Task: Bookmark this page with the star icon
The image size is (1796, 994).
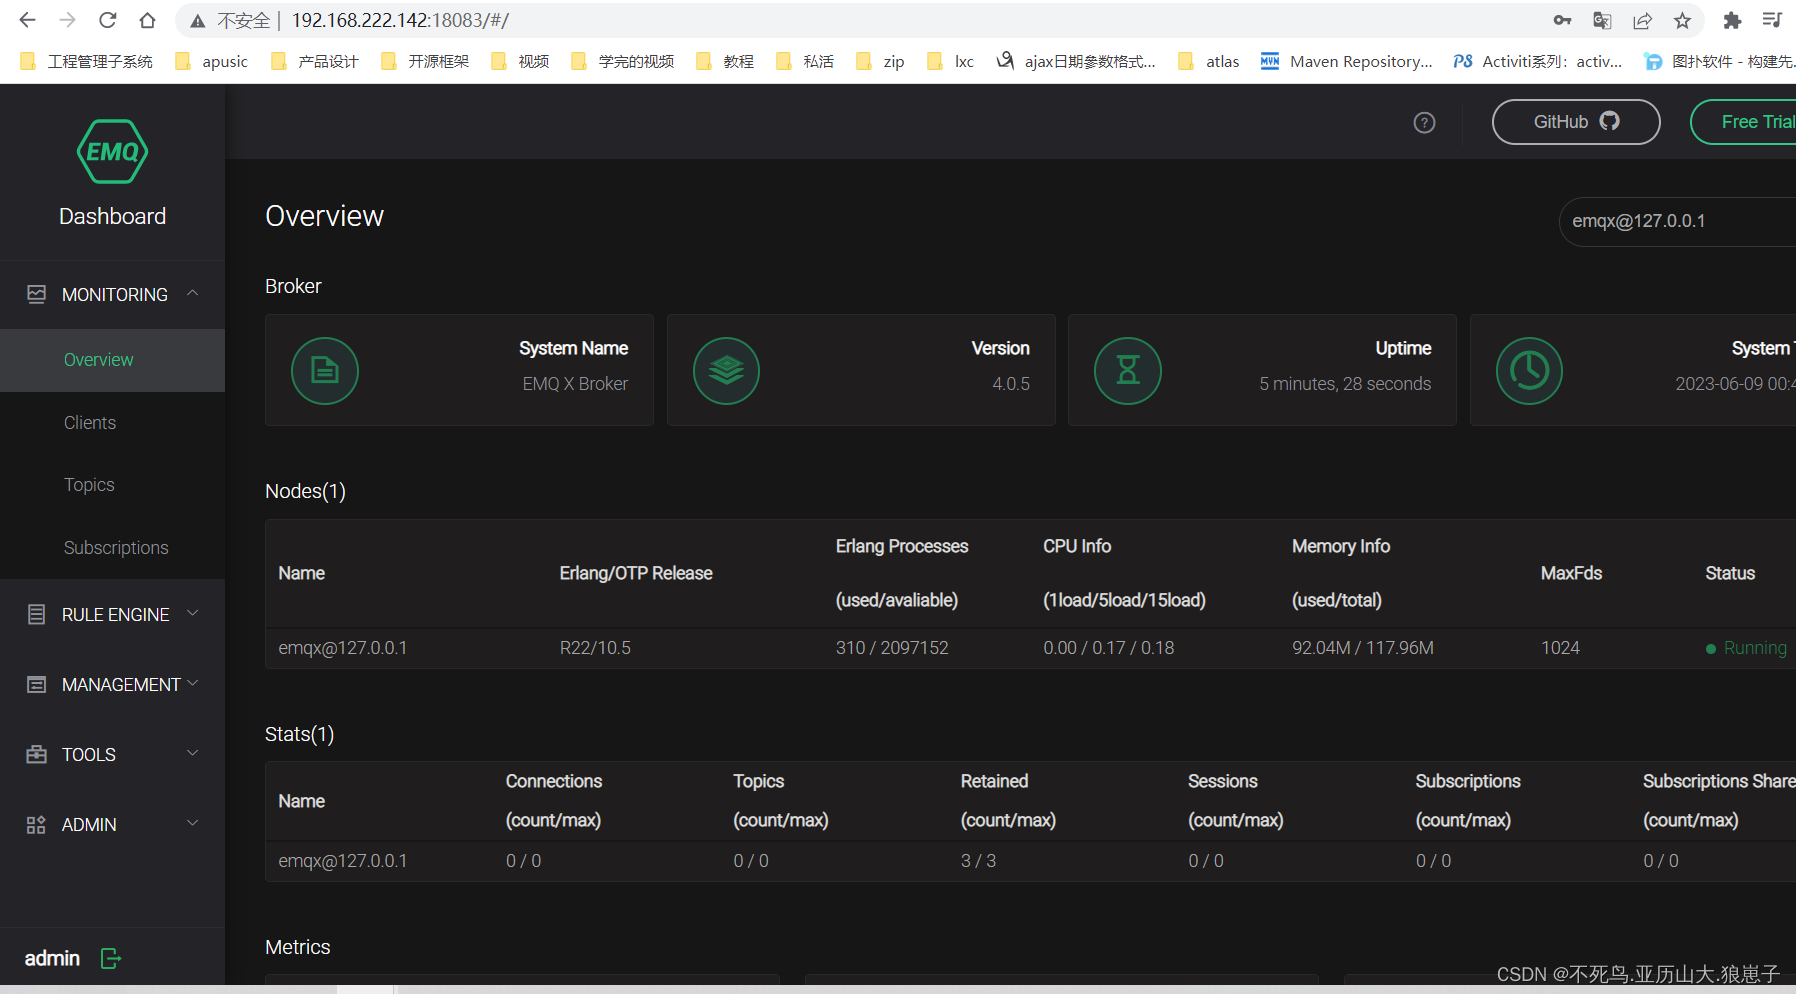Action: pyautogui.click(x=1682, y=20)
